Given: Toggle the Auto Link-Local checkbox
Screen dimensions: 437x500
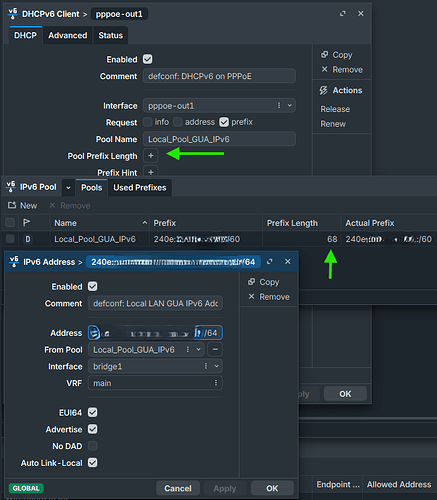Looking at the screenshot, I should (x=93, y=463).
